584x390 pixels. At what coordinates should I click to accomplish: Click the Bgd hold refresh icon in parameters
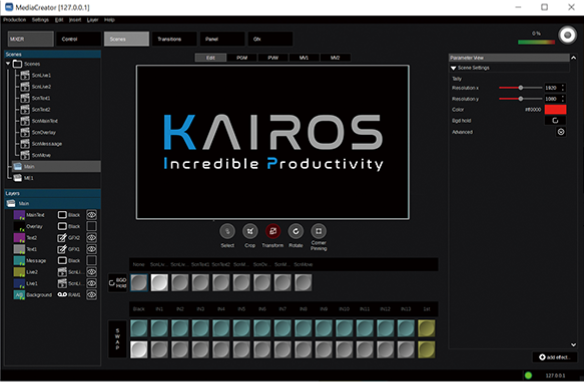555,120
